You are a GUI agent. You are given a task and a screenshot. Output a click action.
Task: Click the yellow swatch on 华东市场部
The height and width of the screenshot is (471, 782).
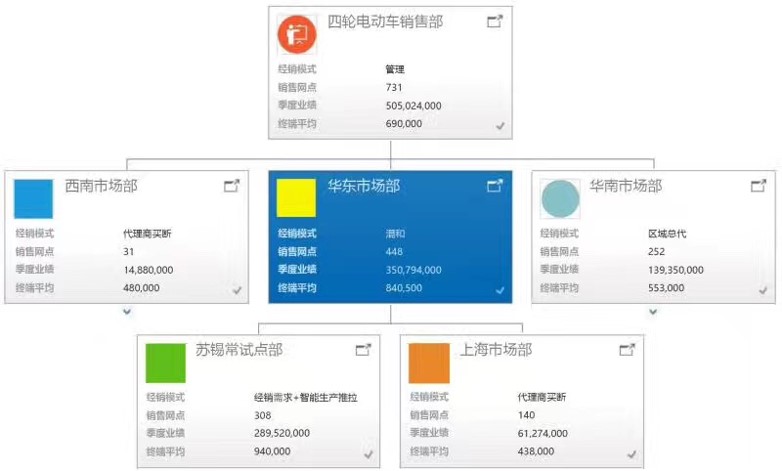point(296,198)
